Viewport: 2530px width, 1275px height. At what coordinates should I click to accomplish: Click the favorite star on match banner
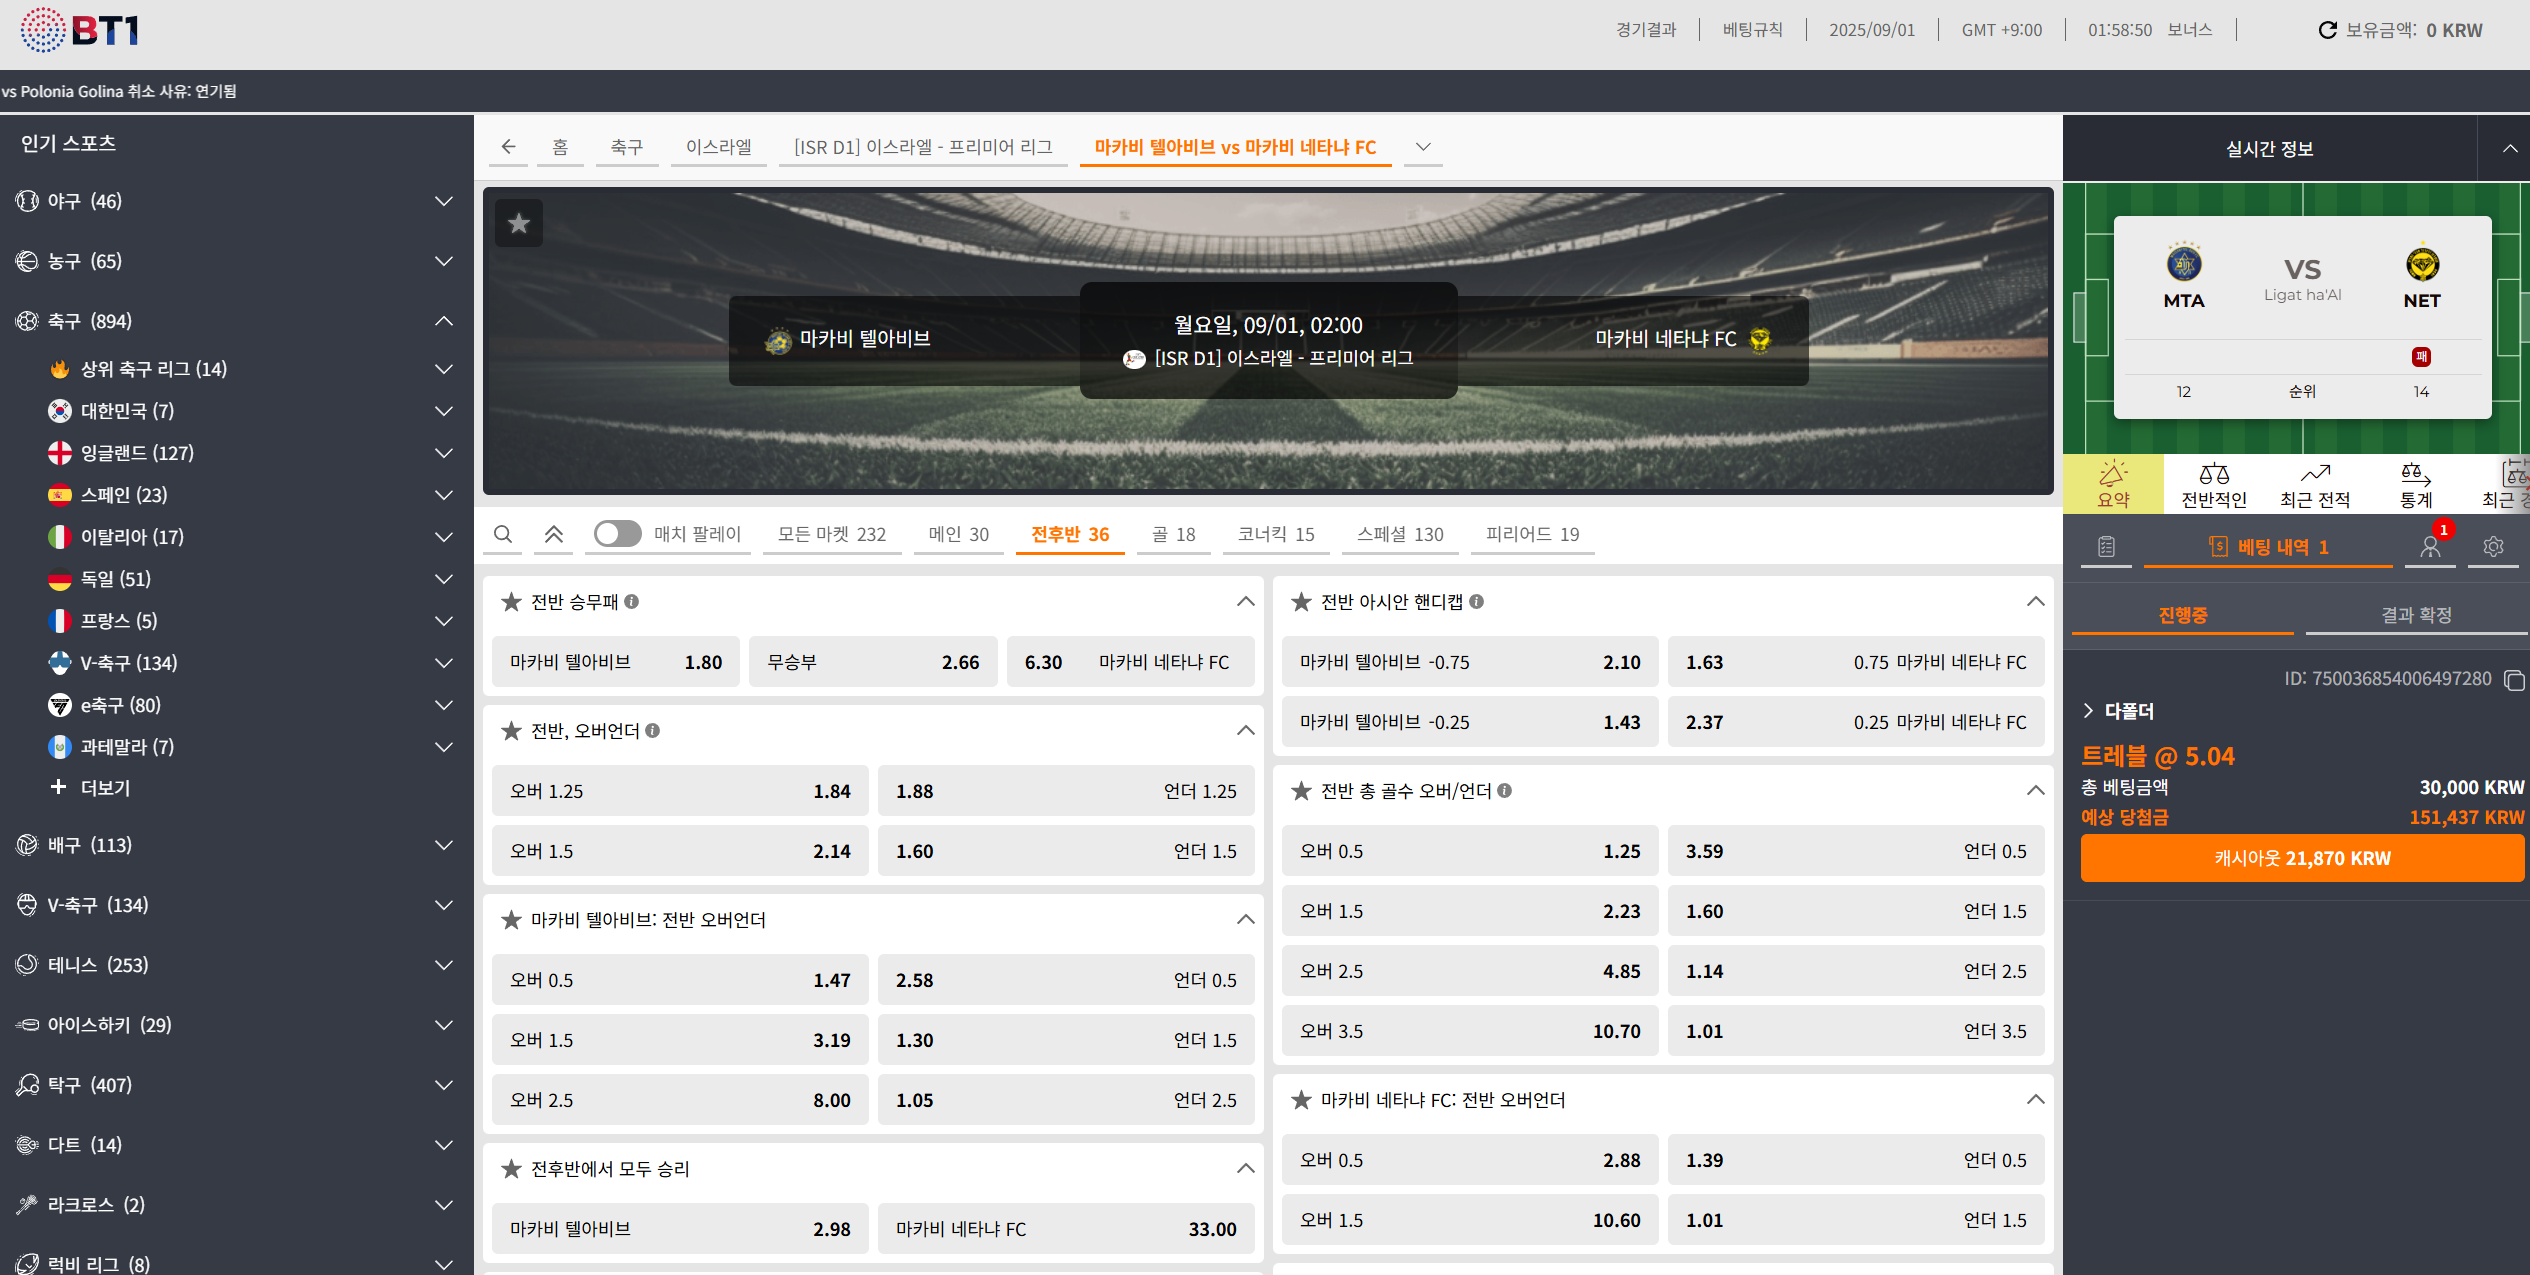pos(518,223)
